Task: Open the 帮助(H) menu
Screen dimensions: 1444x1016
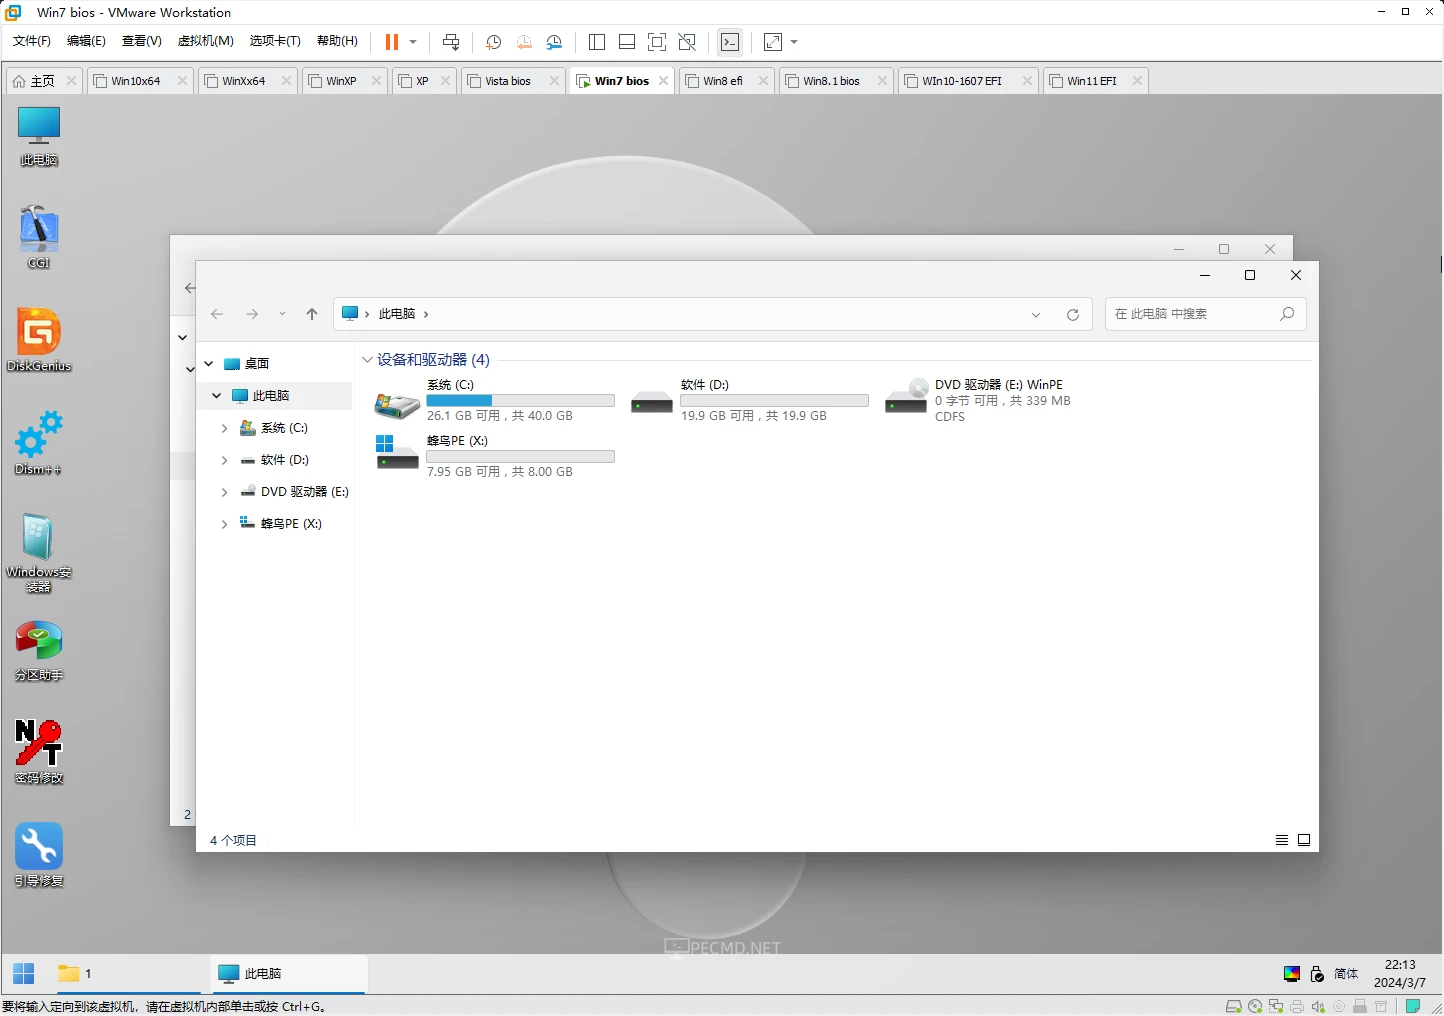Action: click(x=337, y=41)
